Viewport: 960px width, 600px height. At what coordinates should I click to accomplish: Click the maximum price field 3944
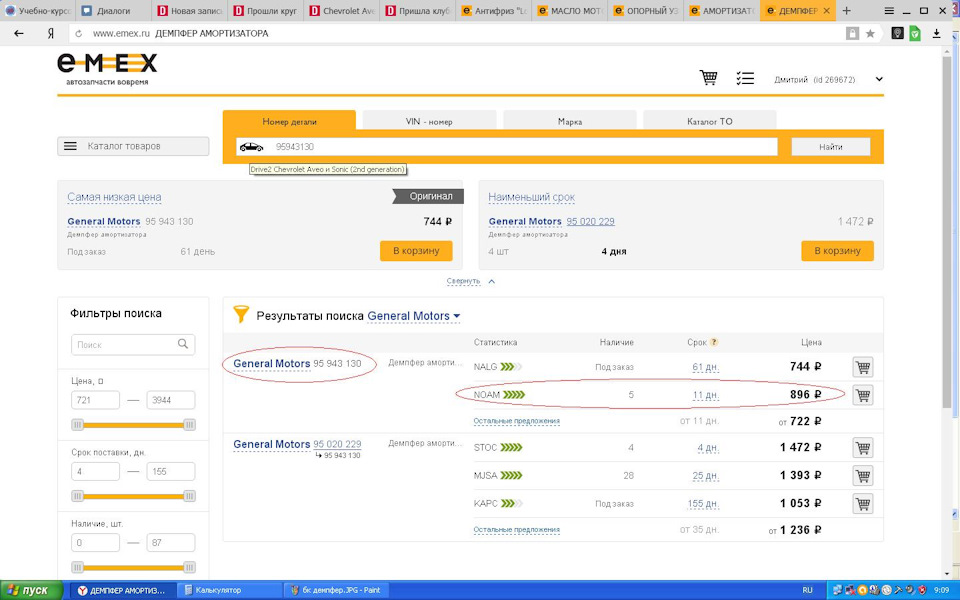click(x=171, y=400)
